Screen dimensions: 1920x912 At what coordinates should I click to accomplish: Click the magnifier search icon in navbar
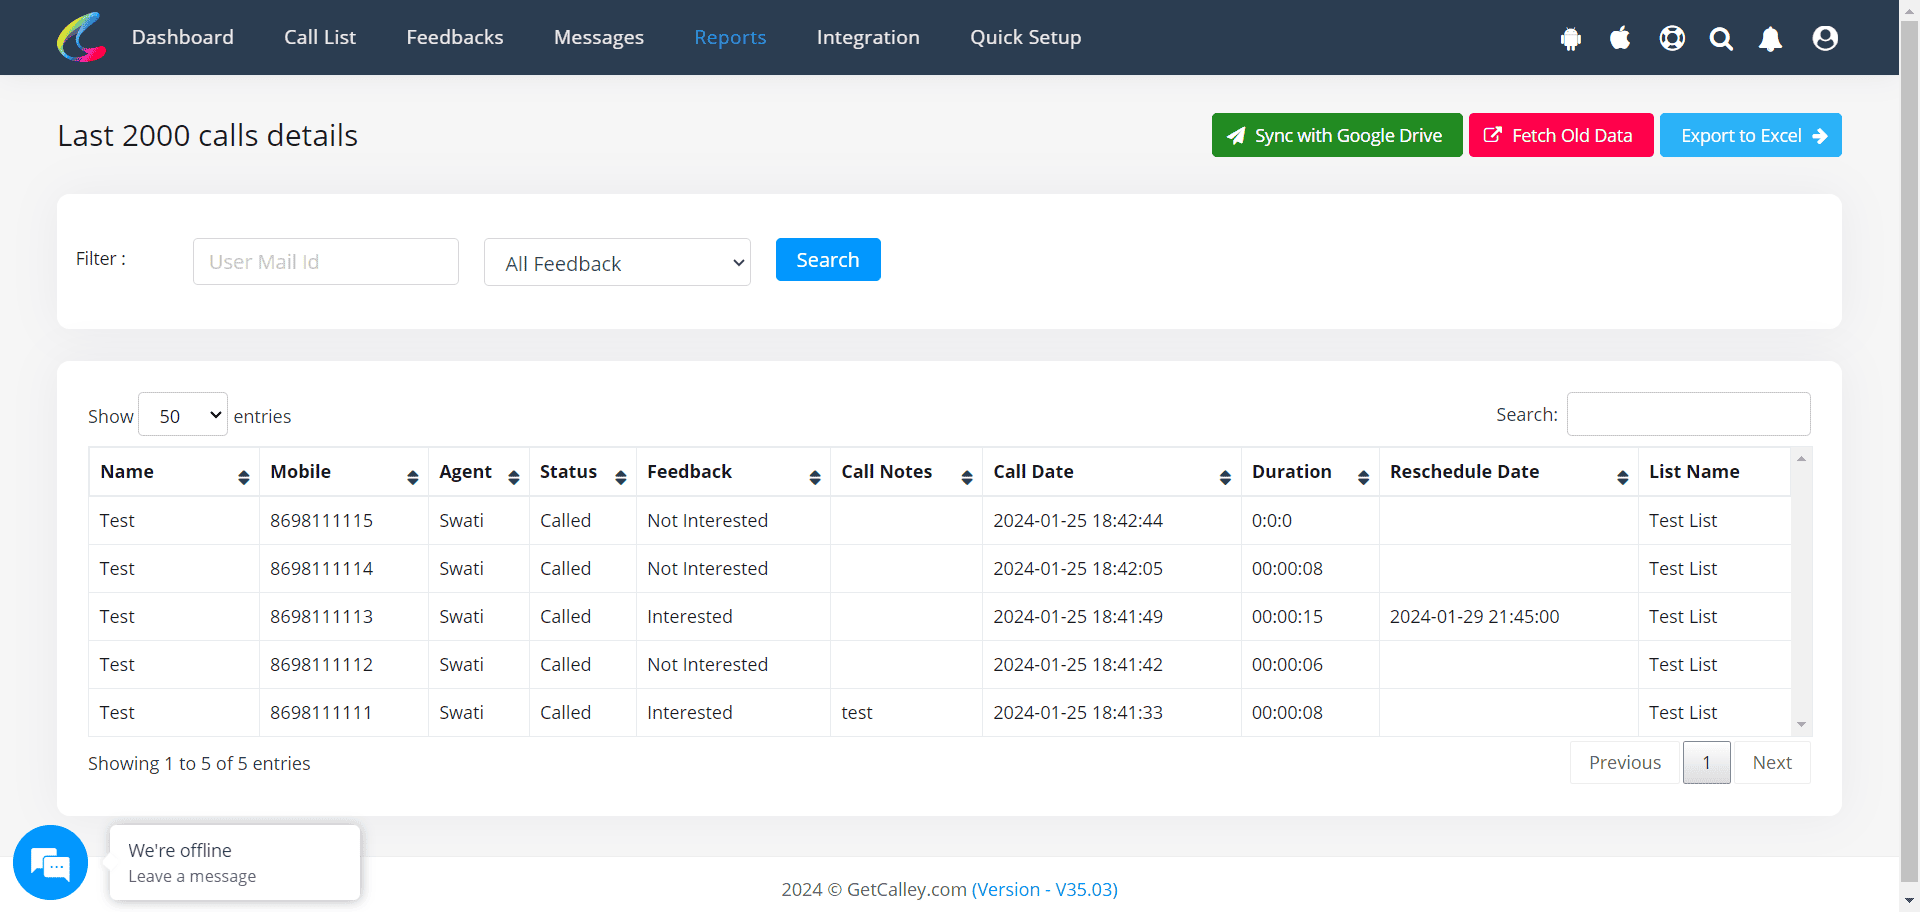pyautogui.click(x=1721, y=38)
